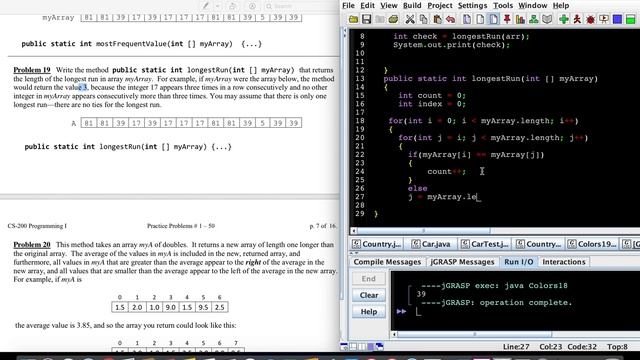Open the Tools menu
This screenshot has width=640, height=360.
pyautogui.click(x=502, y=5)
